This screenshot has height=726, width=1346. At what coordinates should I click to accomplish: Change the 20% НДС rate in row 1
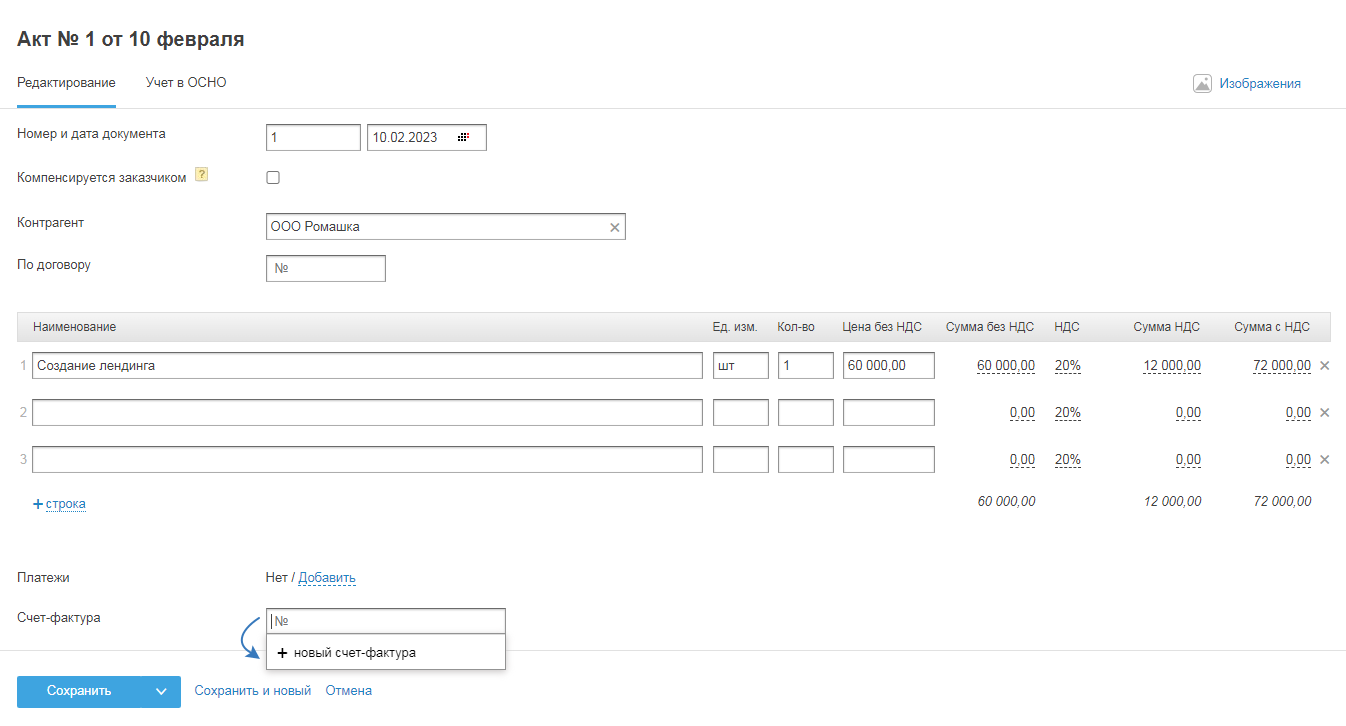[x=1067, y=366]
